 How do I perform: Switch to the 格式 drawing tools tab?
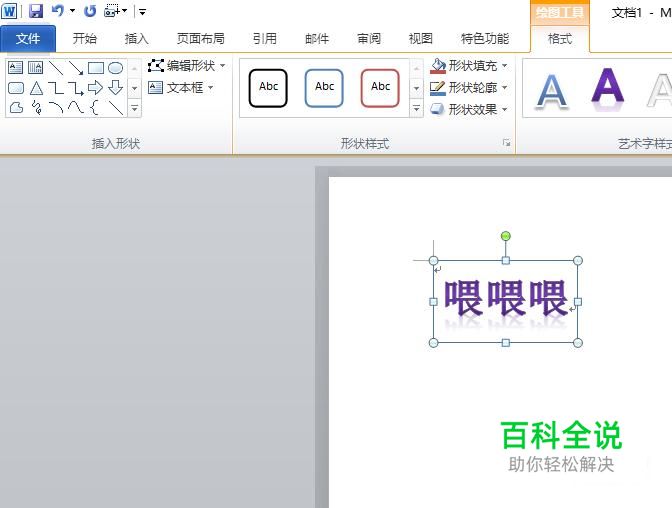click(560, 39)
